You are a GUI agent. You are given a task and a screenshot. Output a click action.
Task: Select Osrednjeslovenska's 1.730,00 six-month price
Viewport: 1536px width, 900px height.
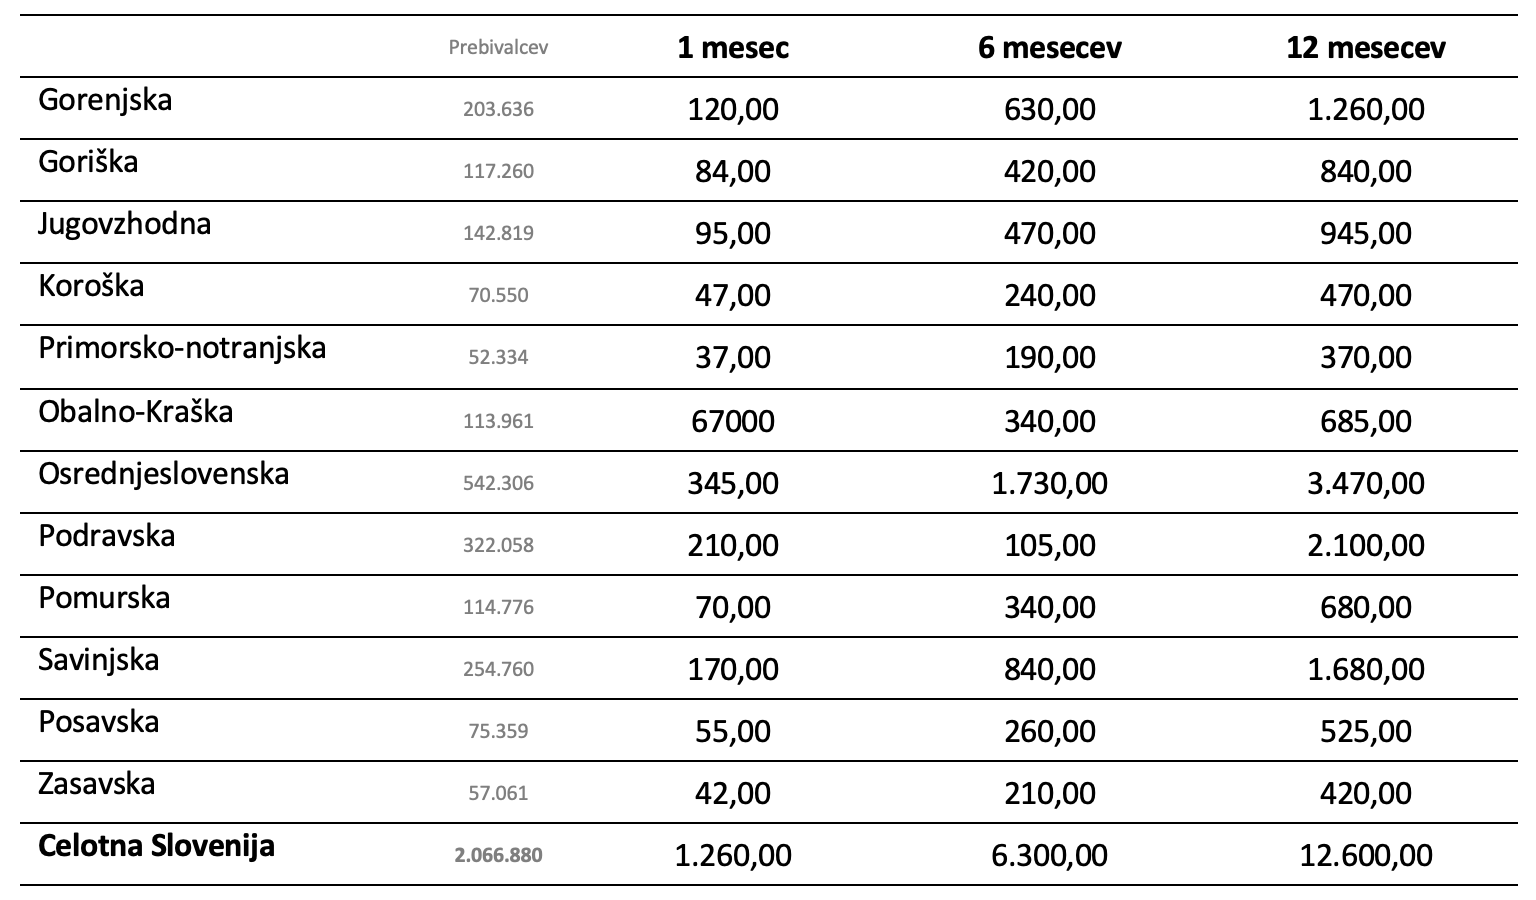(1049, 483)
